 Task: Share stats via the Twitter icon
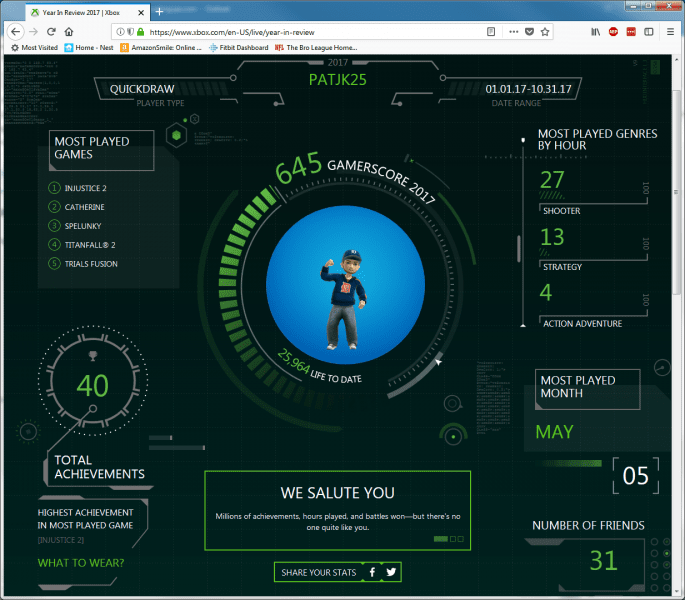click(391, 572)
